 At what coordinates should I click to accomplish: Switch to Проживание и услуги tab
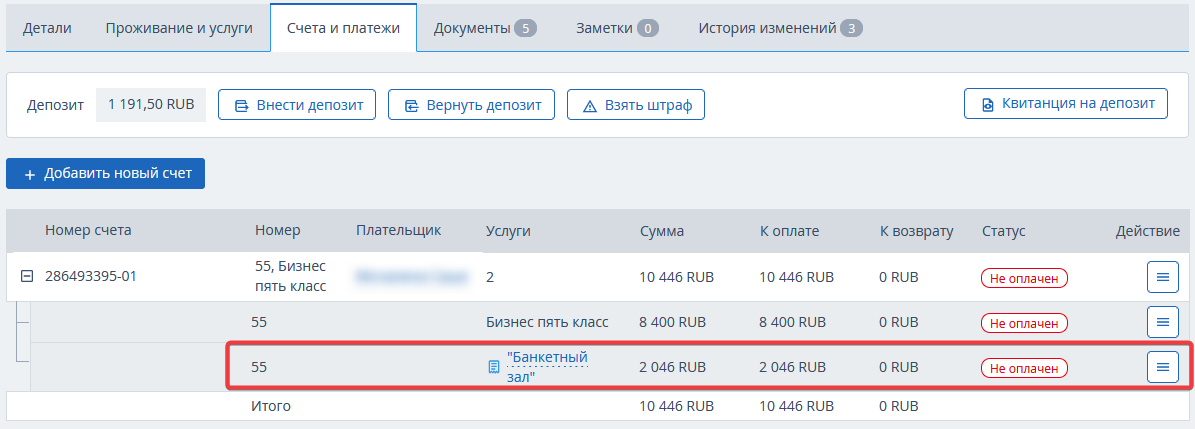[179, 28]
